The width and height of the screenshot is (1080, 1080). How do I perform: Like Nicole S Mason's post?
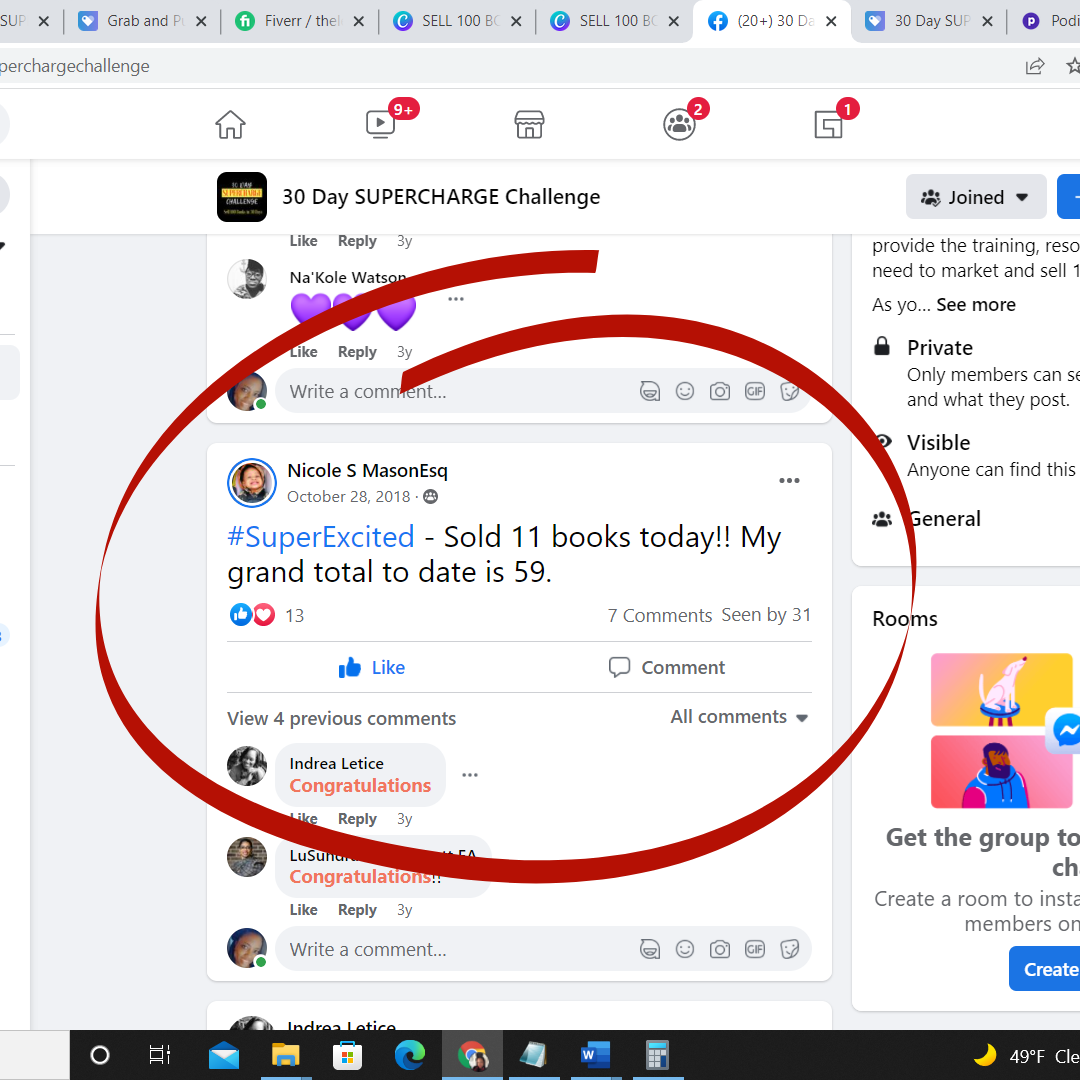click(372, 668)
